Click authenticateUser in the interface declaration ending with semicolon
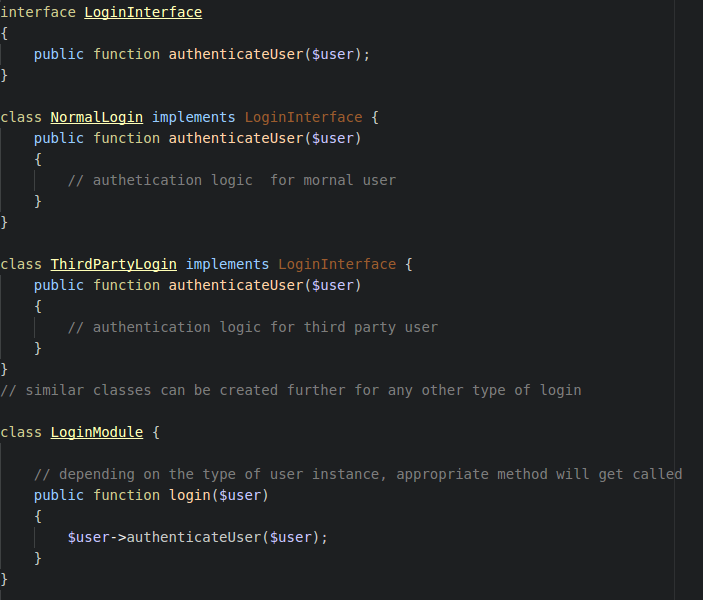The height and width of the screenshot is (600, 703). [236, 54]
